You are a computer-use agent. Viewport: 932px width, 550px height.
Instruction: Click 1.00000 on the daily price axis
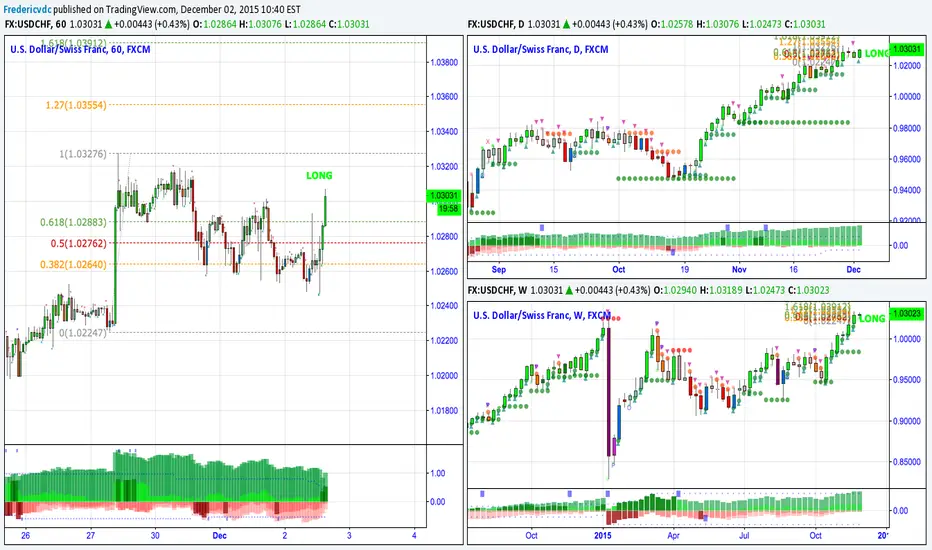tap(906, 96)
